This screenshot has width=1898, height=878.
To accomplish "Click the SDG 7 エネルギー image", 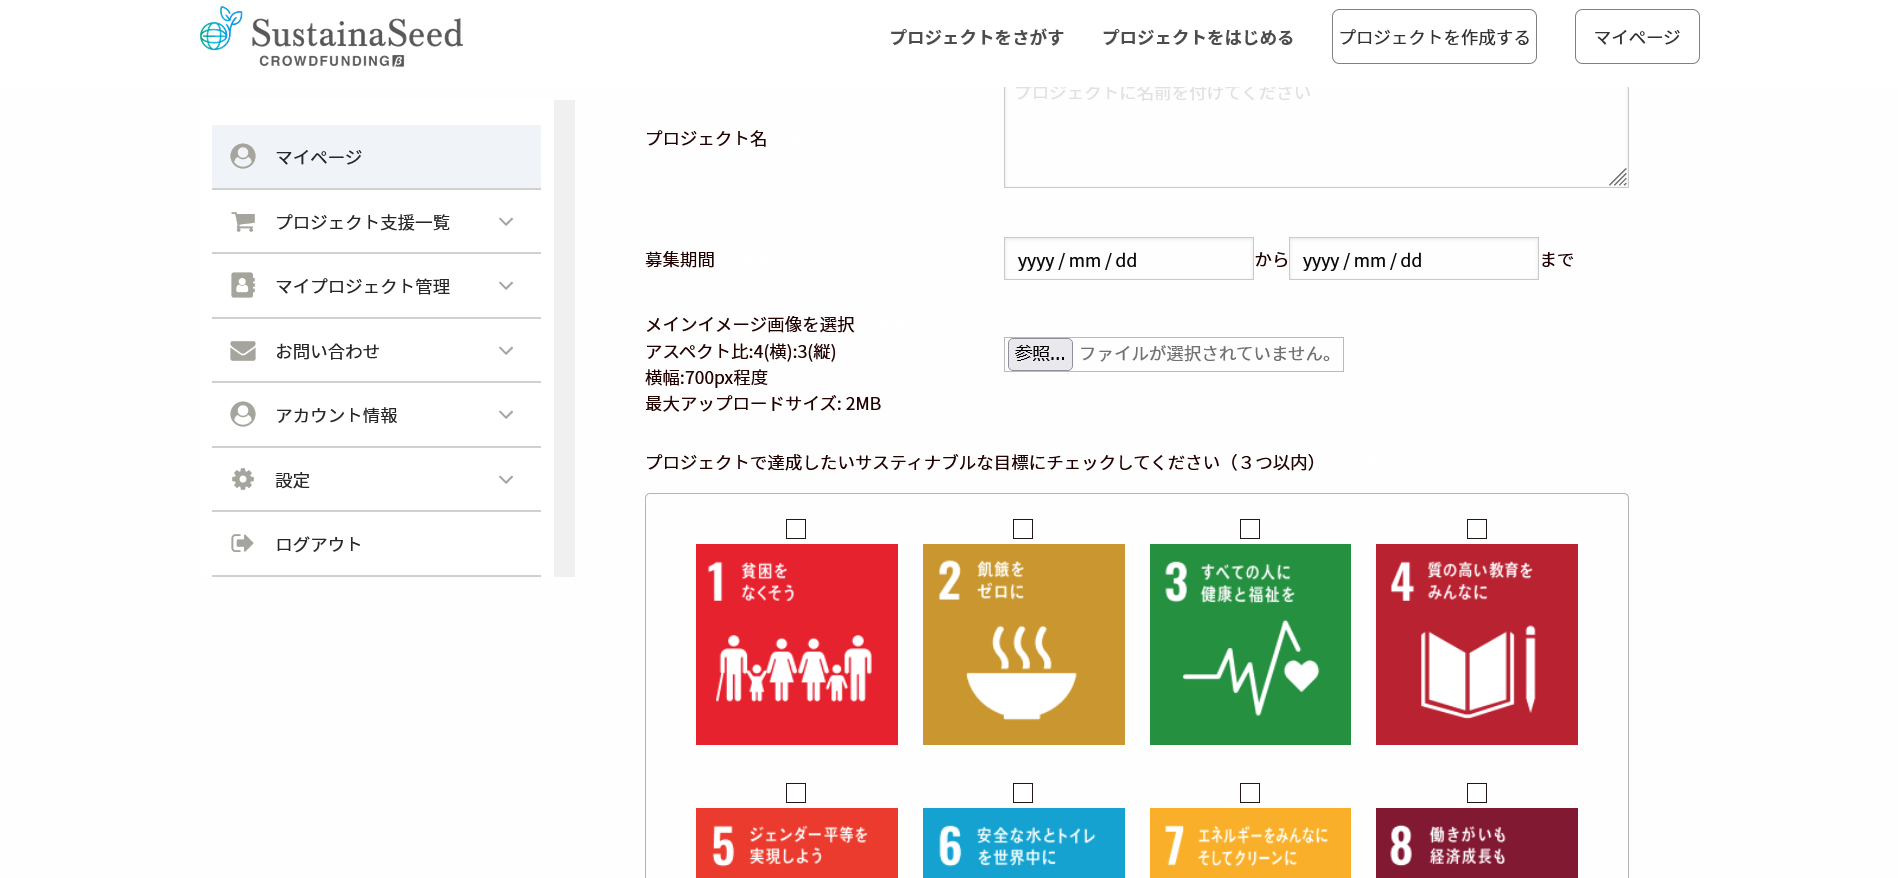I will [x=1250, y=843].
